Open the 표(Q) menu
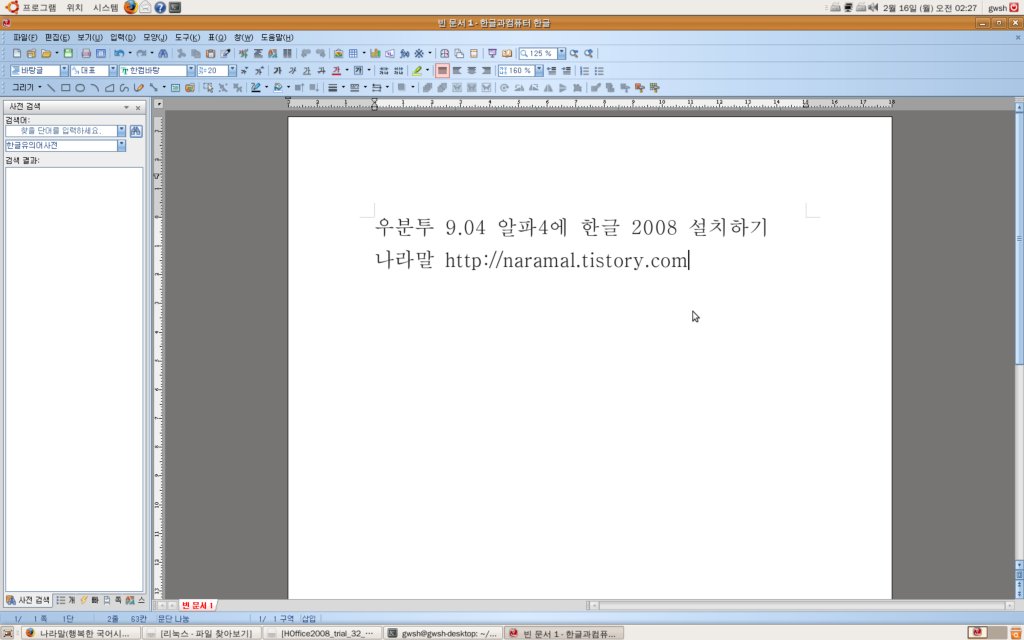Screen dimensions: 1024x640 coord(217,38)
